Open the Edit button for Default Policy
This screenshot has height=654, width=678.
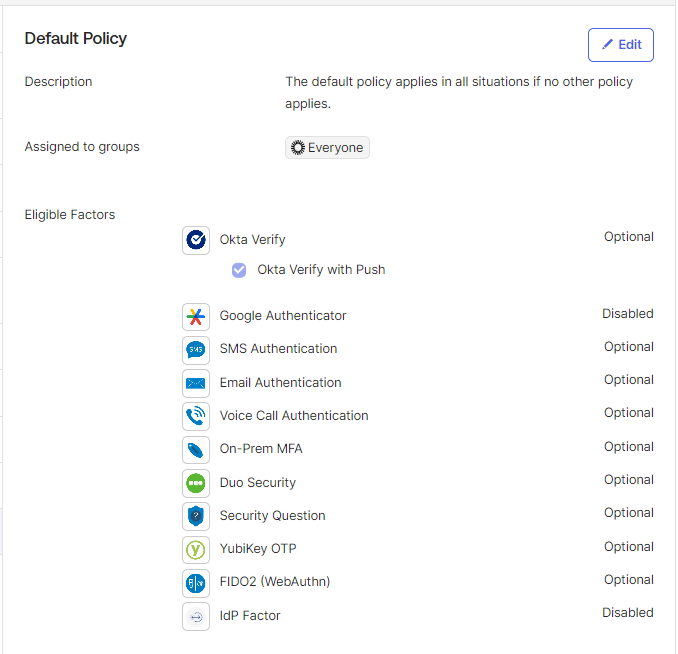(x=620, y=45)
